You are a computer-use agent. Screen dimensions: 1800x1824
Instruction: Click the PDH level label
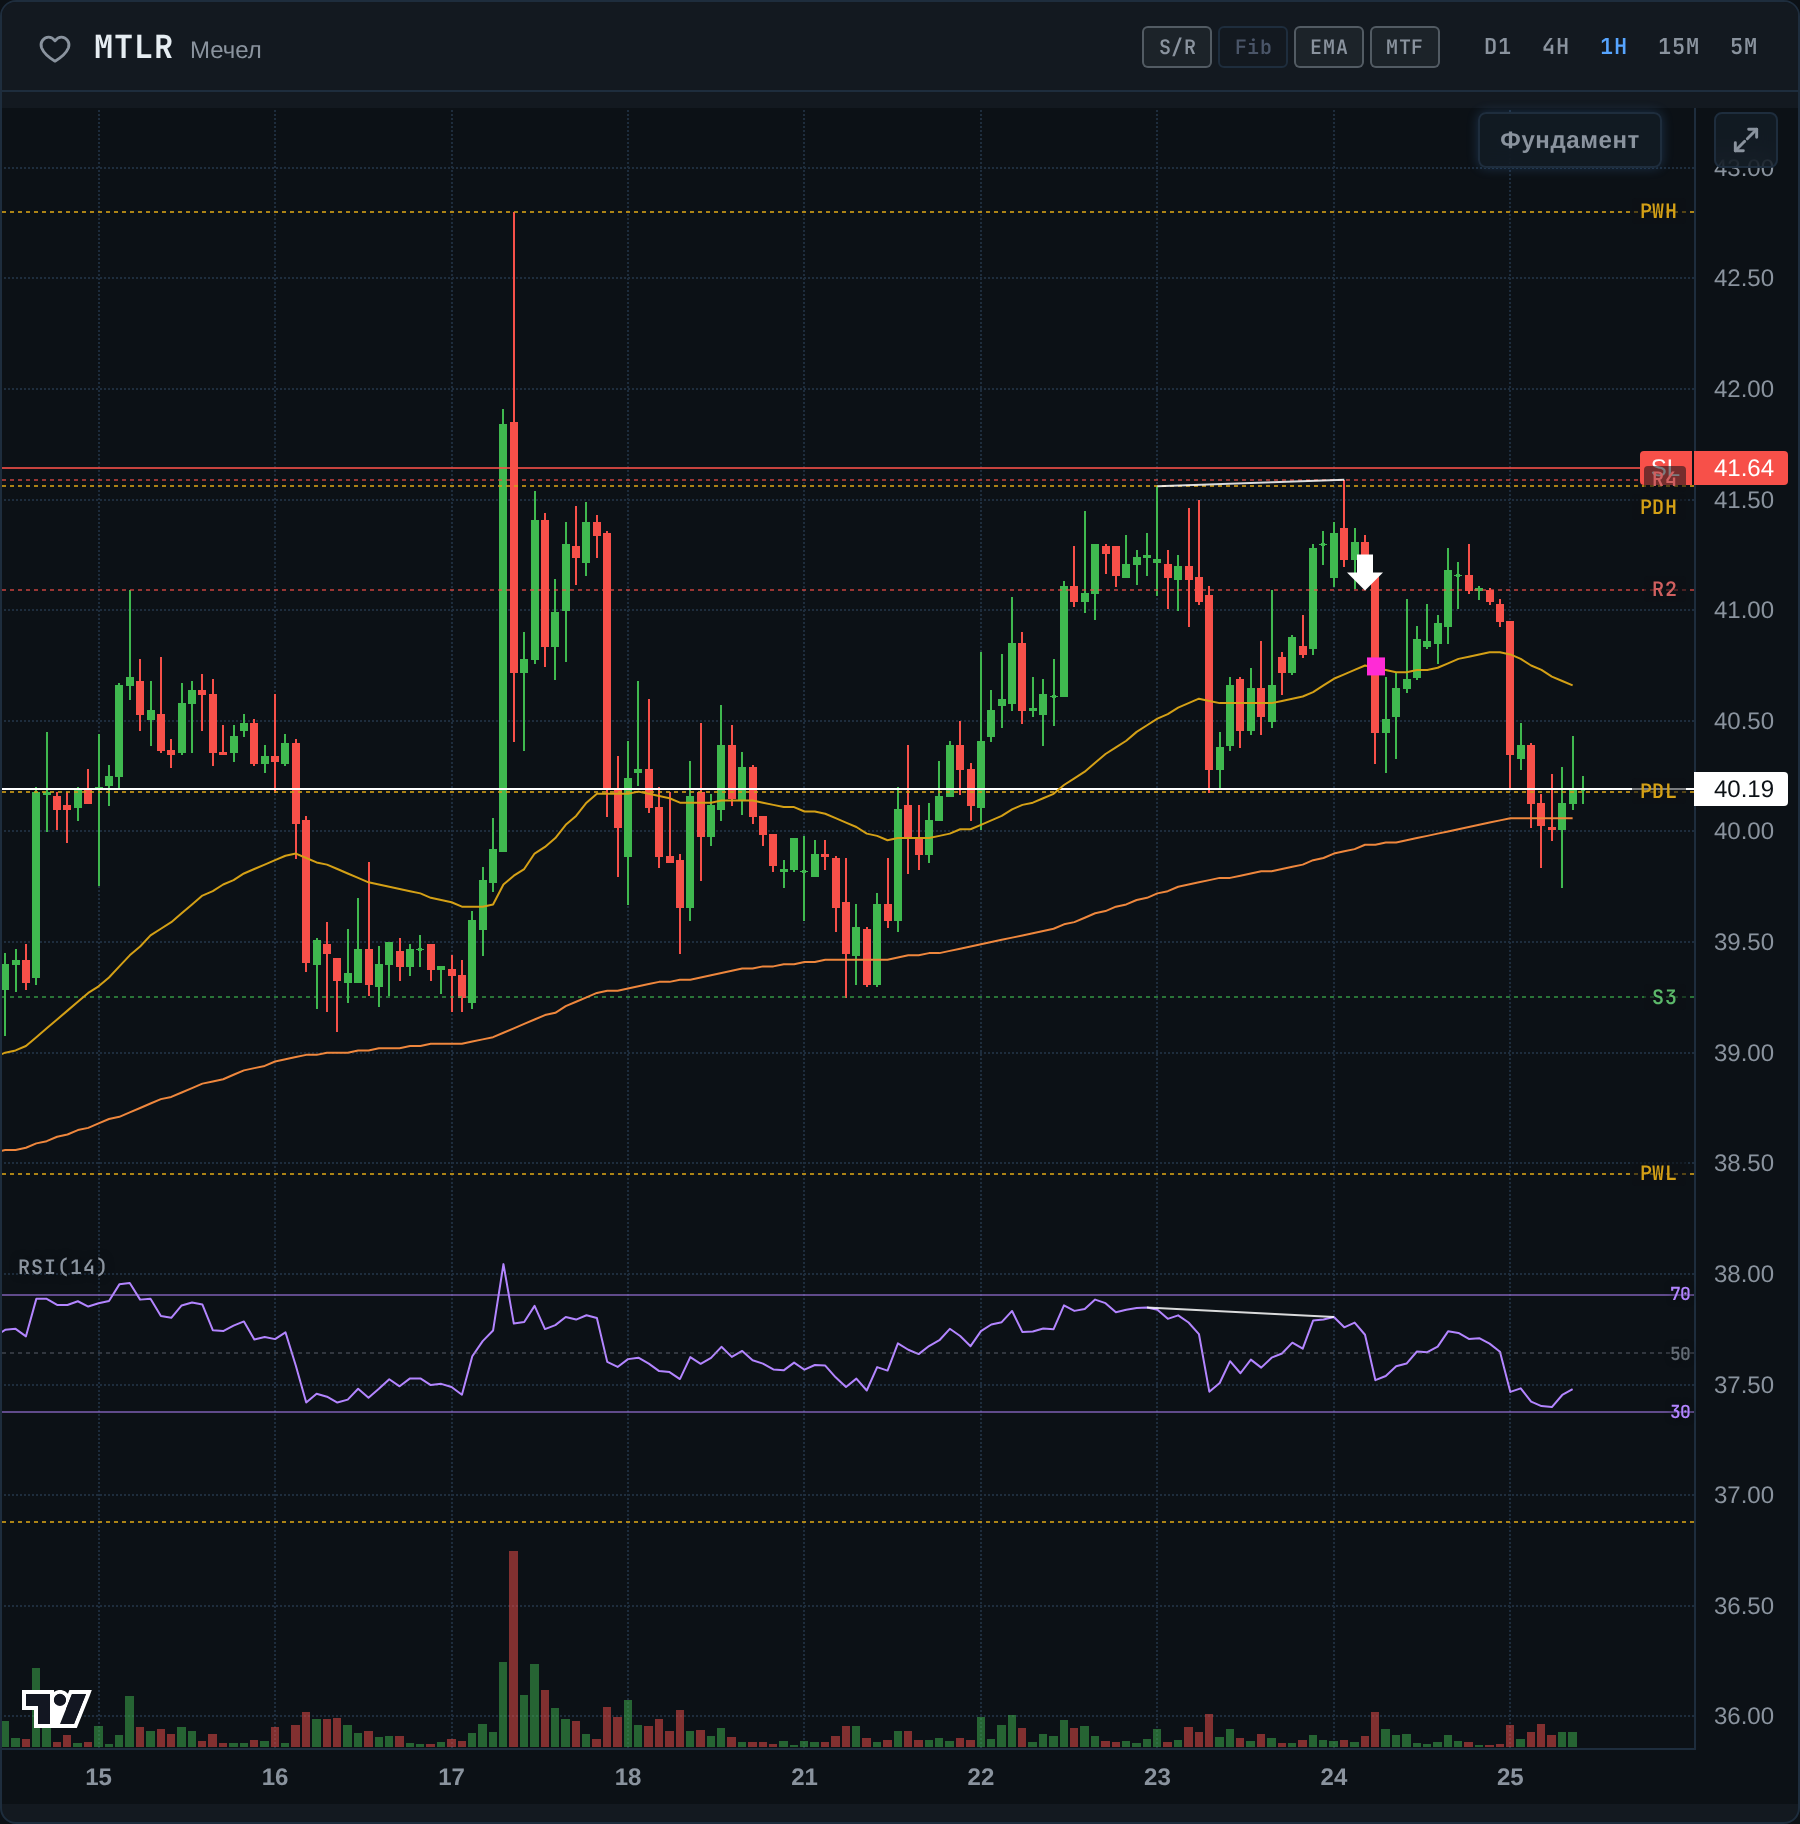[x=1658, y=507]
